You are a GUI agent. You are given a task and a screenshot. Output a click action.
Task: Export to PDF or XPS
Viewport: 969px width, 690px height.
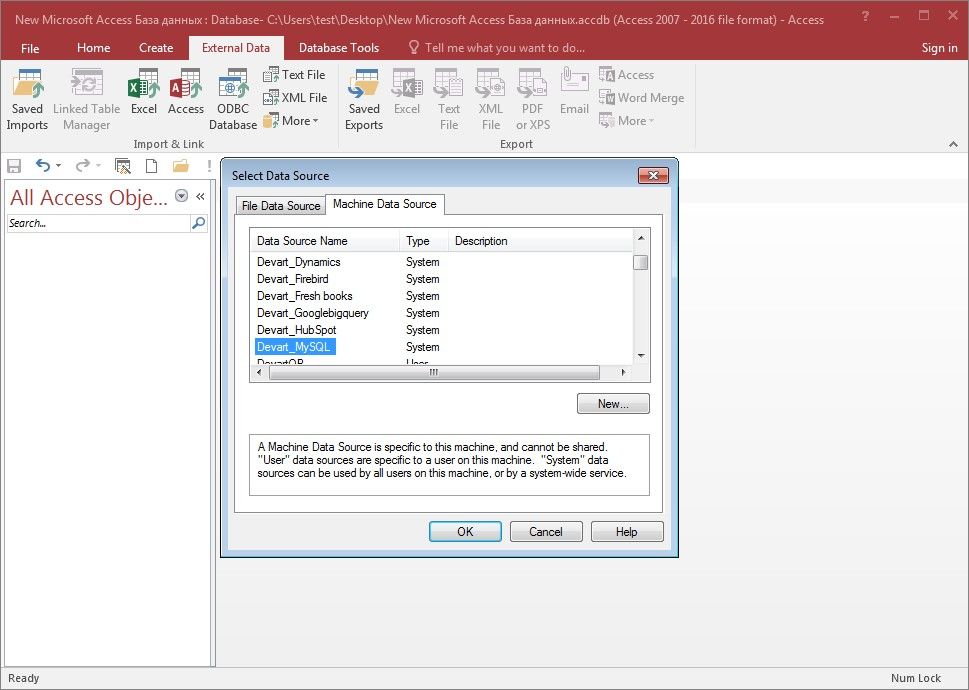point(533,99)
